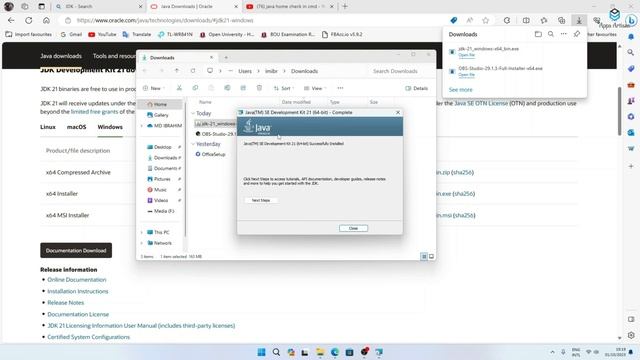Click Users in Explorer breadcrumb path
This screenshot has height=360, width=640.
coord(245,71)
